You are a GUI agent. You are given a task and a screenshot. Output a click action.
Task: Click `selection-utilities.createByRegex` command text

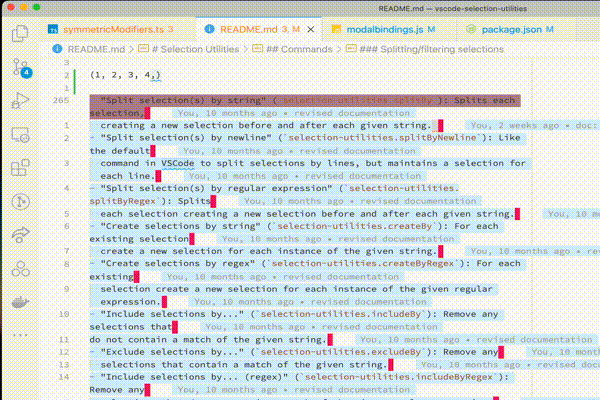[x=363, y=264]
